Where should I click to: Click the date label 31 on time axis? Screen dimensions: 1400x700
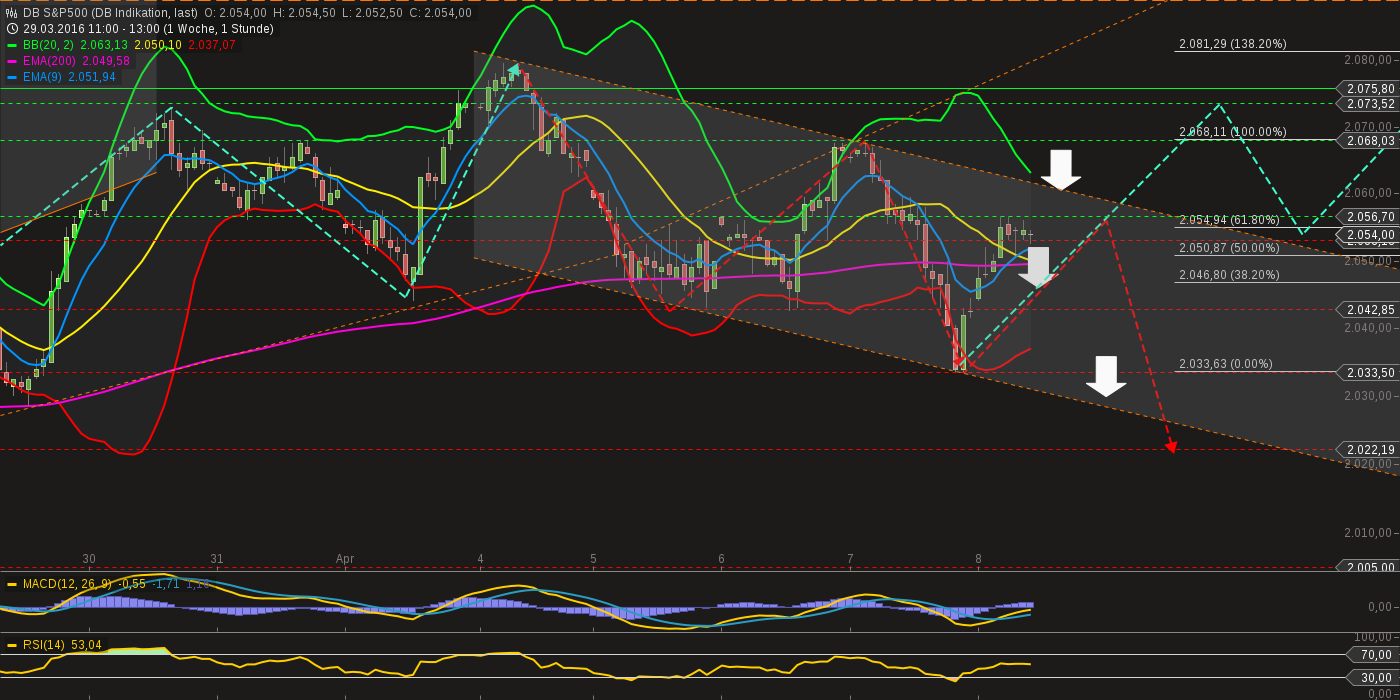click(217, 559)
